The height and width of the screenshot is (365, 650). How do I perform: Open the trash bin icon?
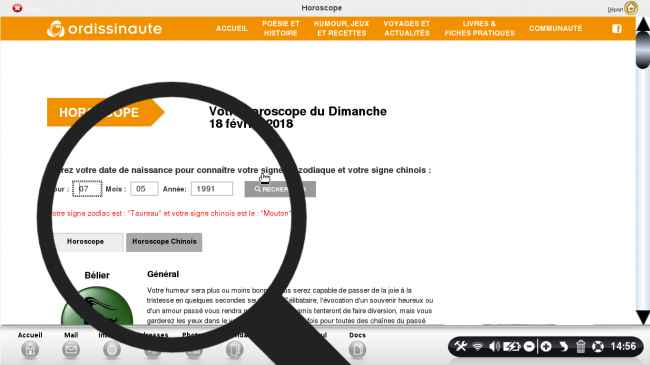click(580, 346)
